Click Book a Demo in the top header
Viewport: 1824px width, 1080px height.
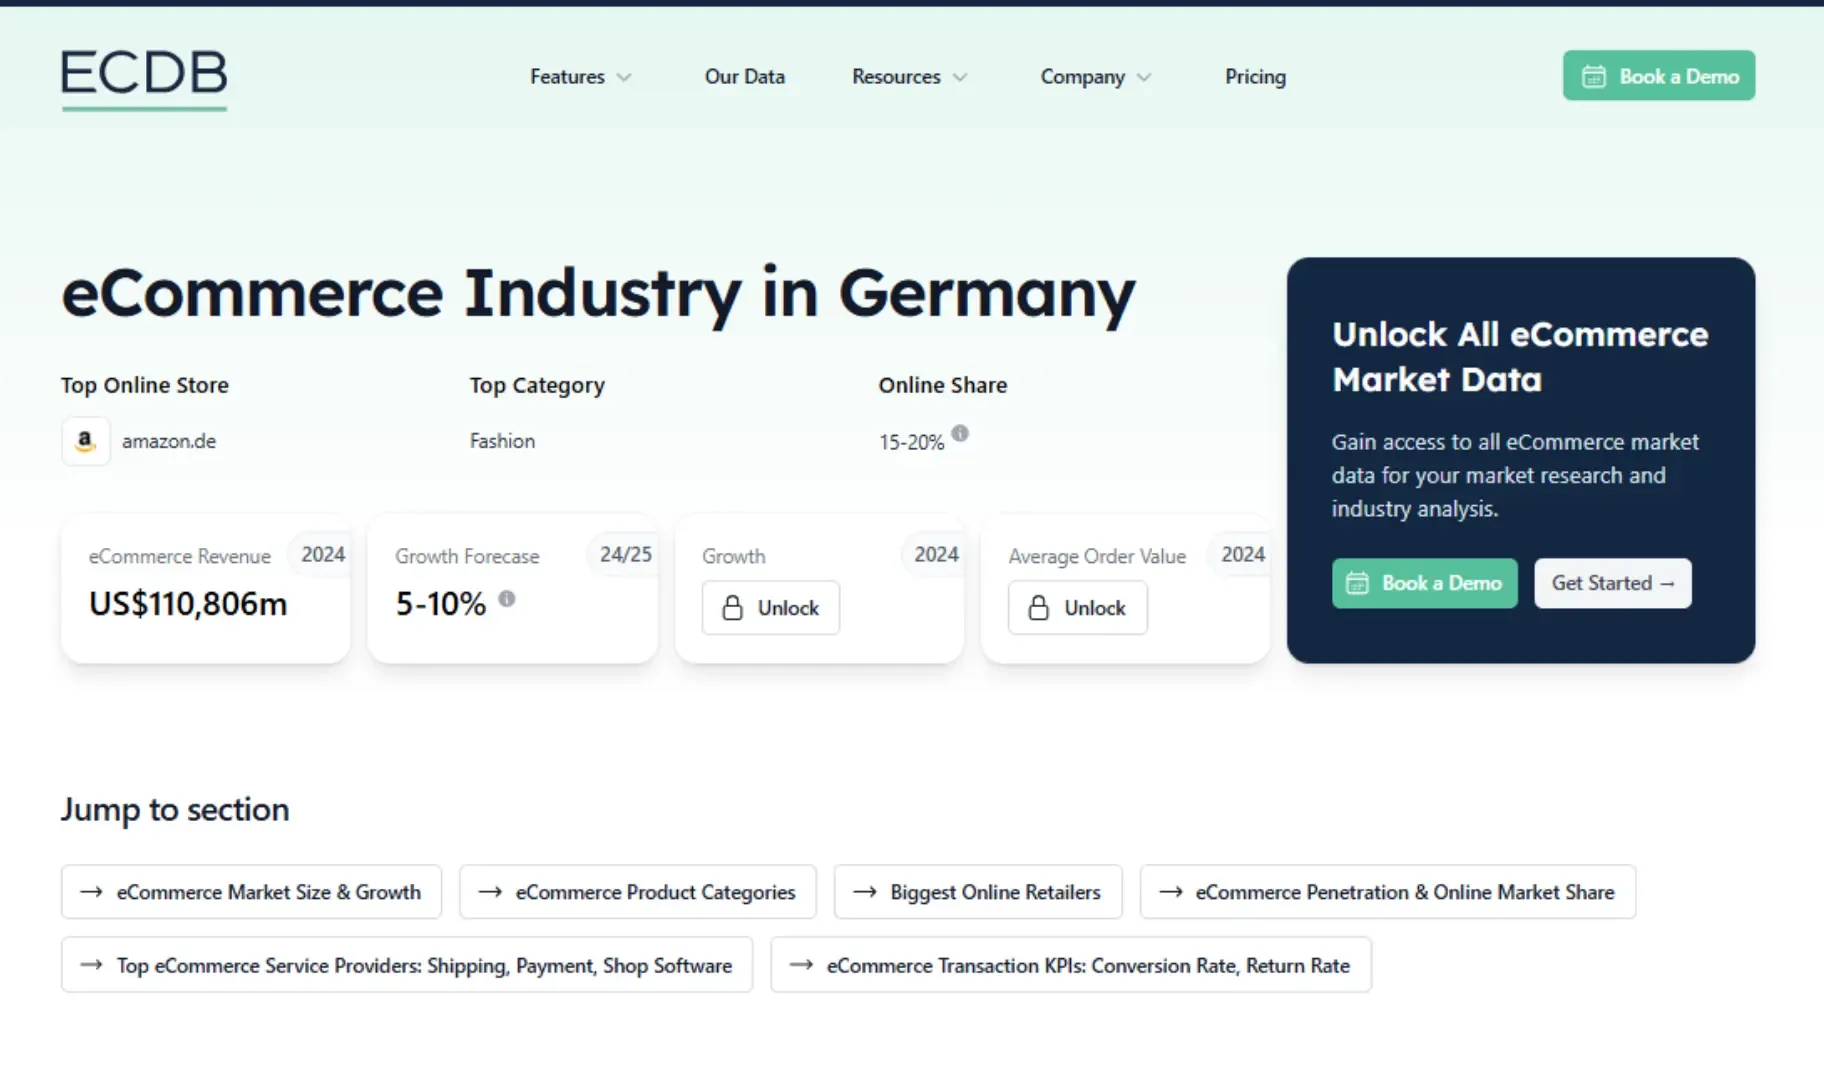pos(1659,76)
